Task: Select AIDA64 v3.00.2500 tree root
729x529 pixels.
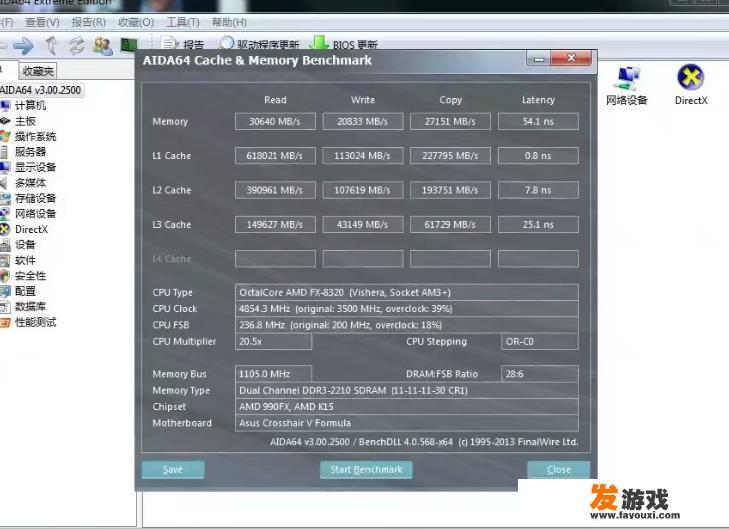Action: pos(41,90)
